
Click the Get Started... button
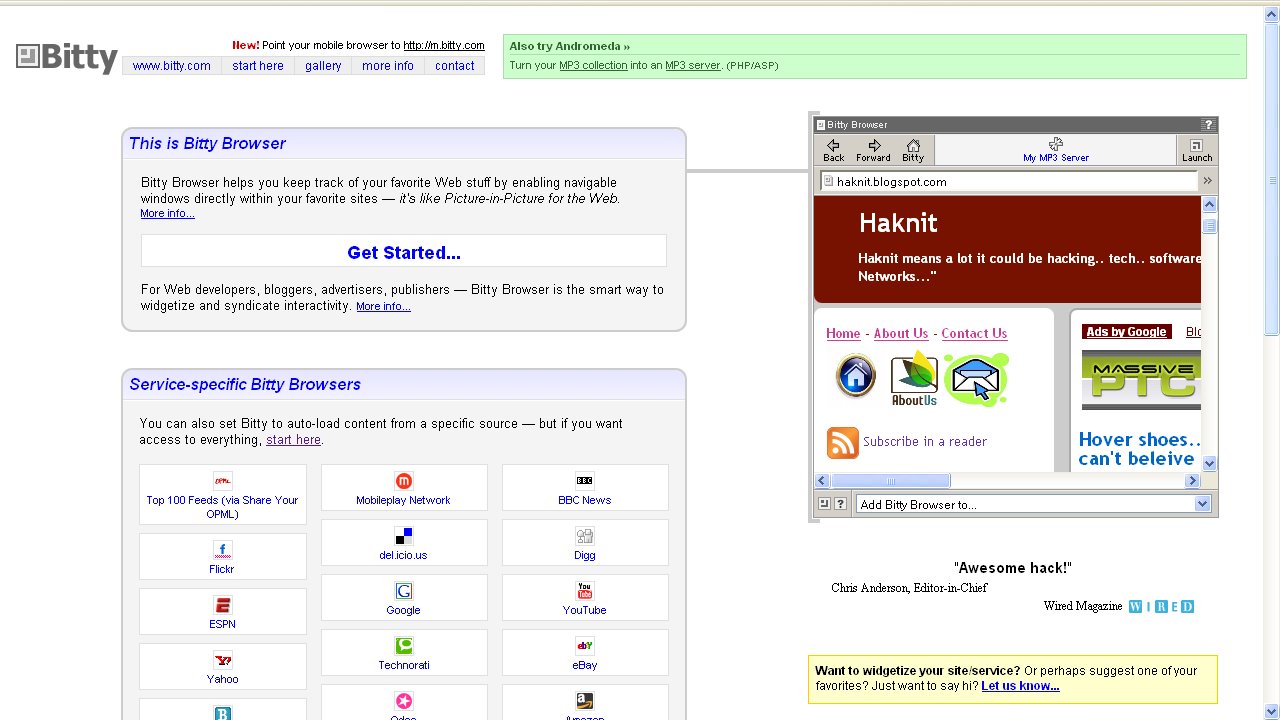click(404, 253)
